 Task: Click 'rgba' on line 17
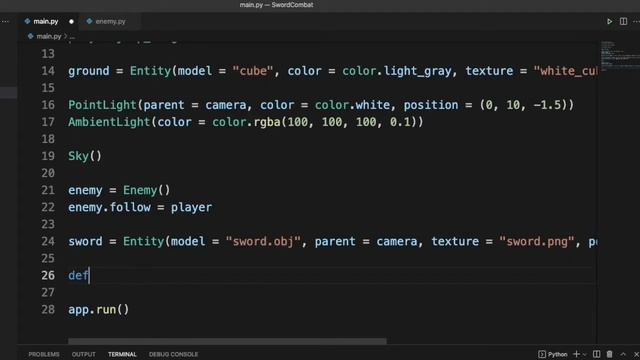(267, 122)
